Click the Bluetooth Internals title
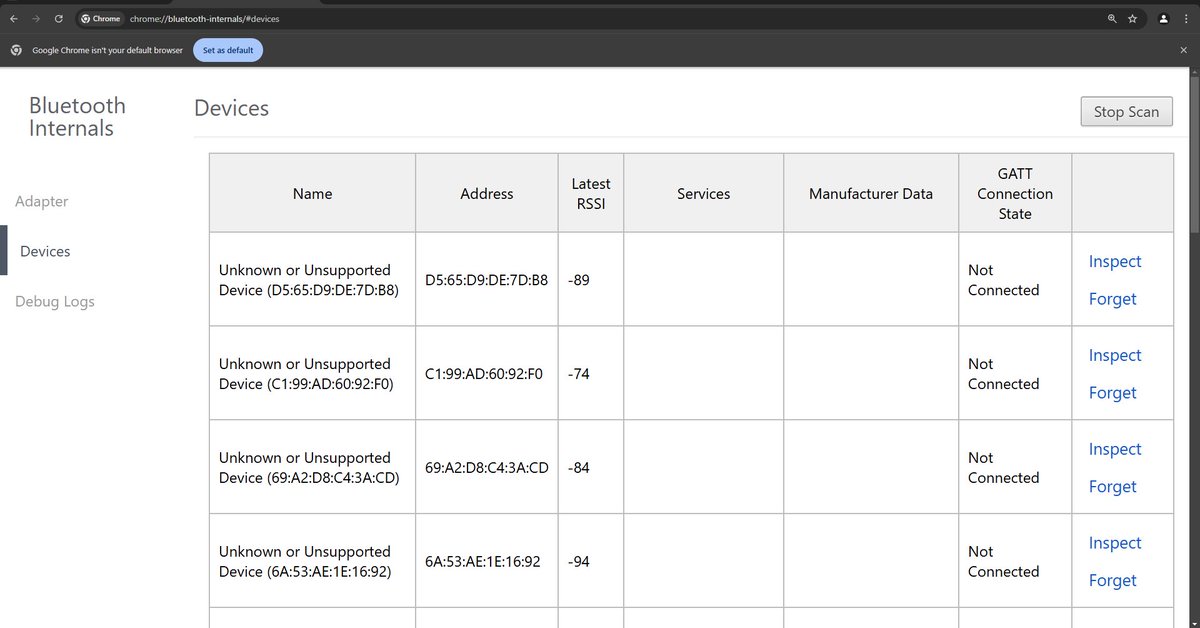 tap(77, 117)
